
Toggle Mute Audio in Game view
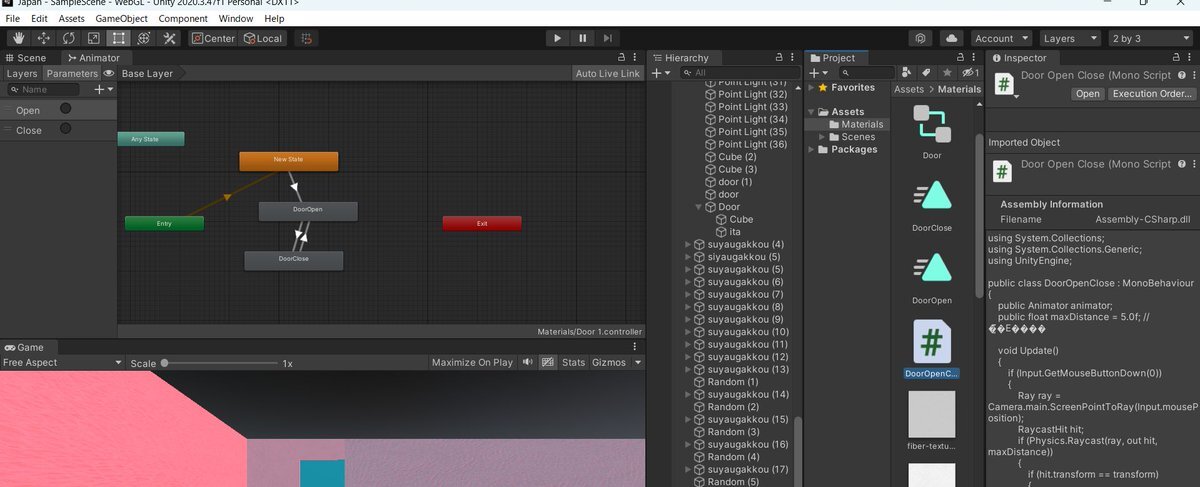point(527,362)
